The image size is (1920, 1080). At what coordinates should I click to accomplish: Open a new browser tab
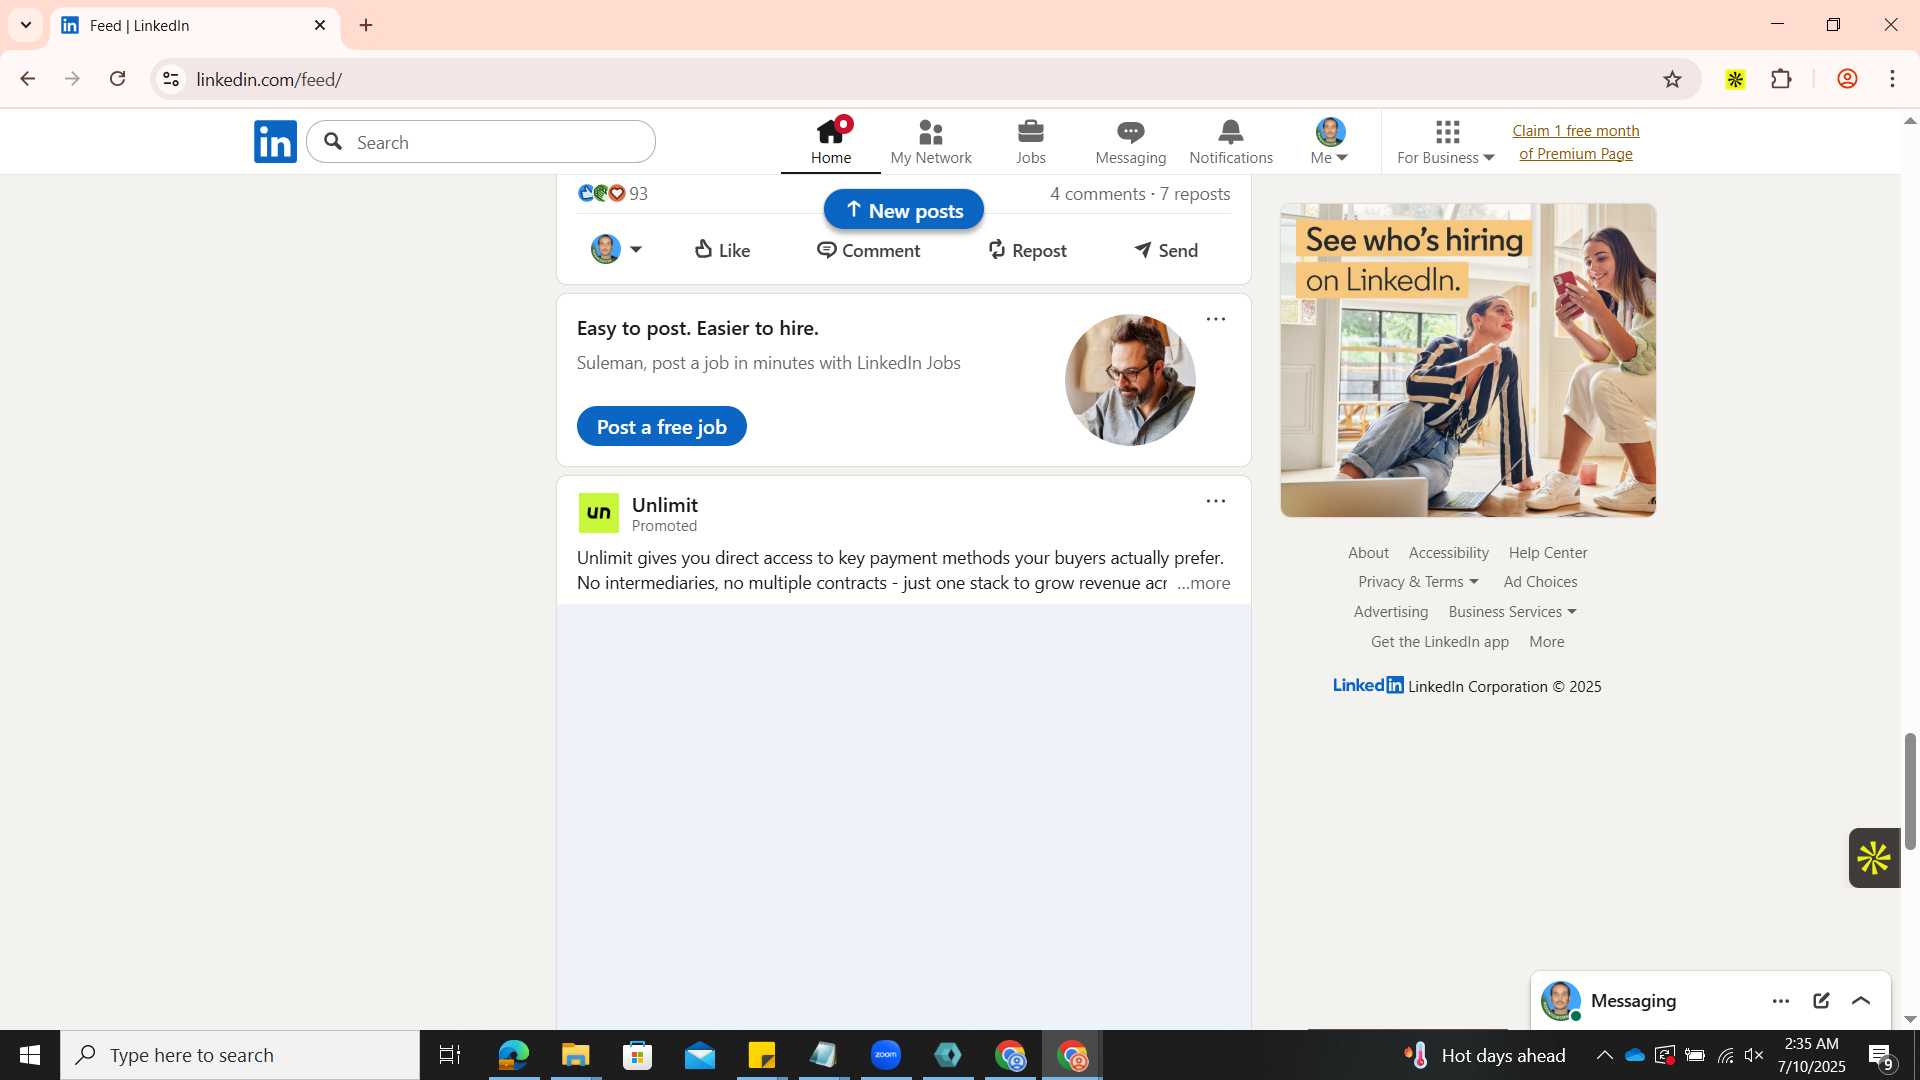366,25
